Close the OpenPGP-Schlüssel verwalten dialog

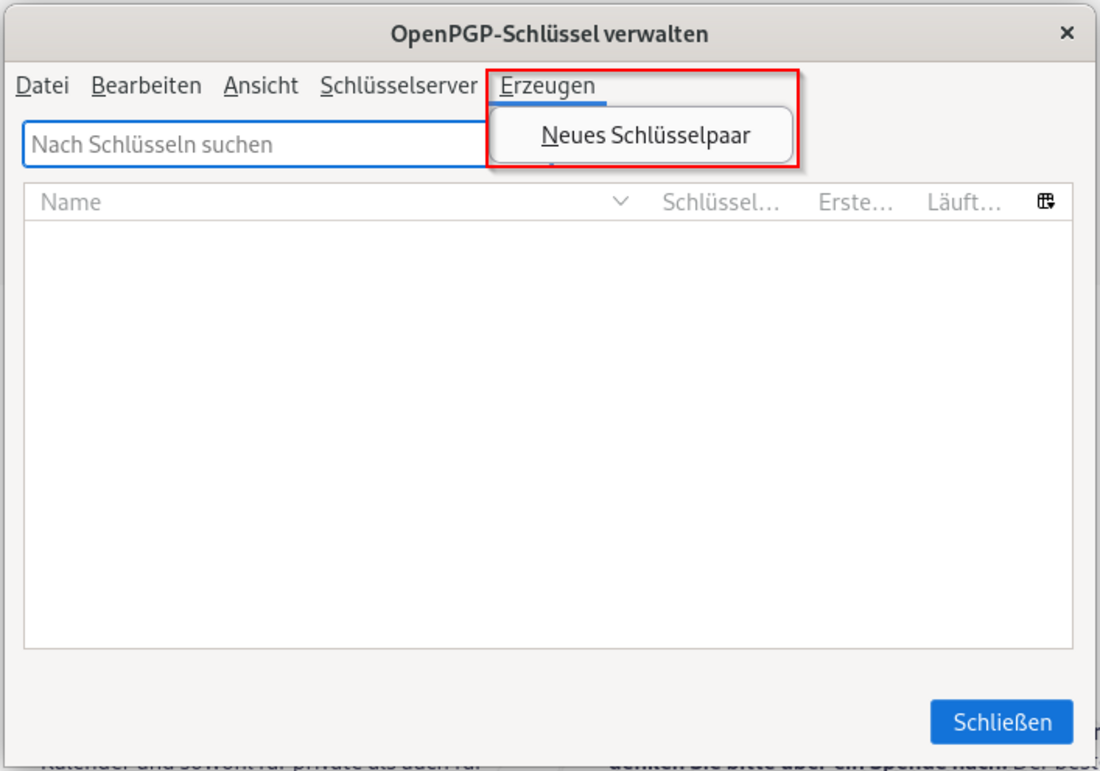(x=1067, y=33)
